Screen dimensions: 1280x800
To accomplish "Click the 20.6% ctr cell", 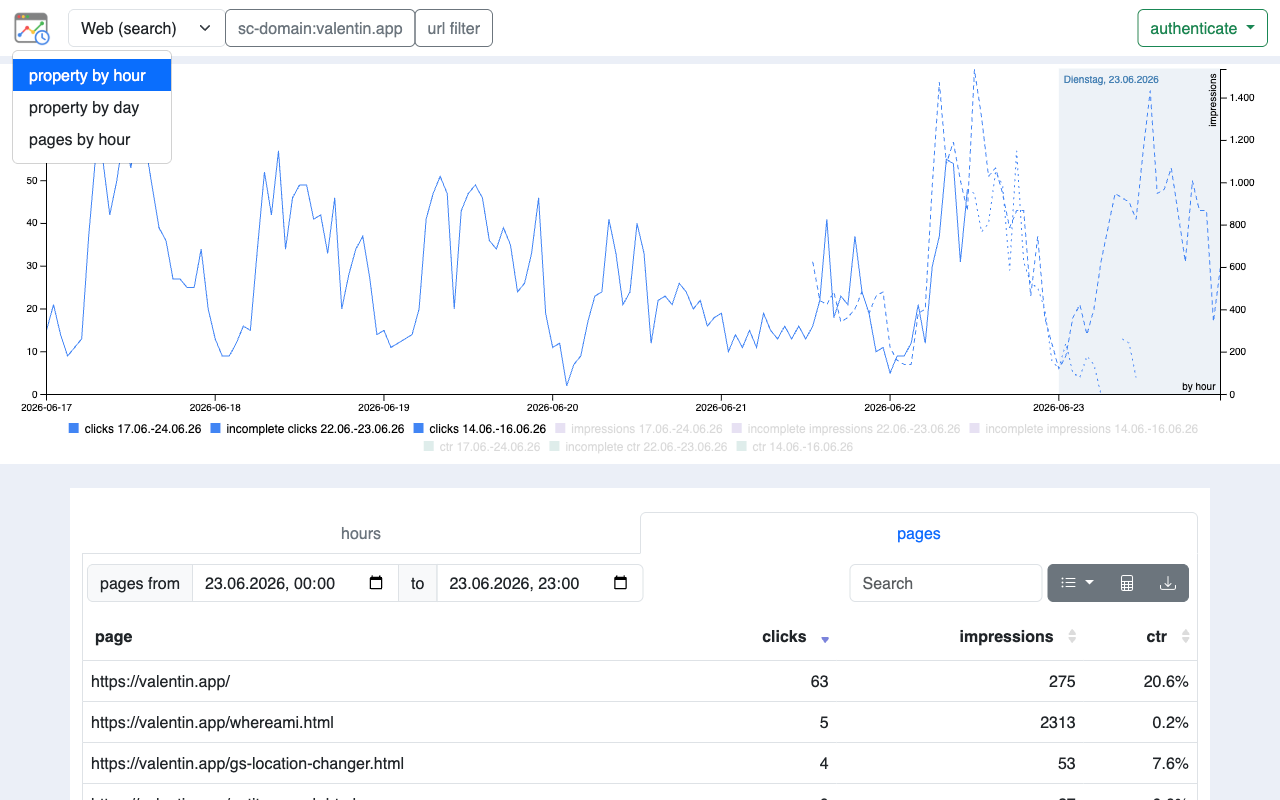I will pos(1166,681).
